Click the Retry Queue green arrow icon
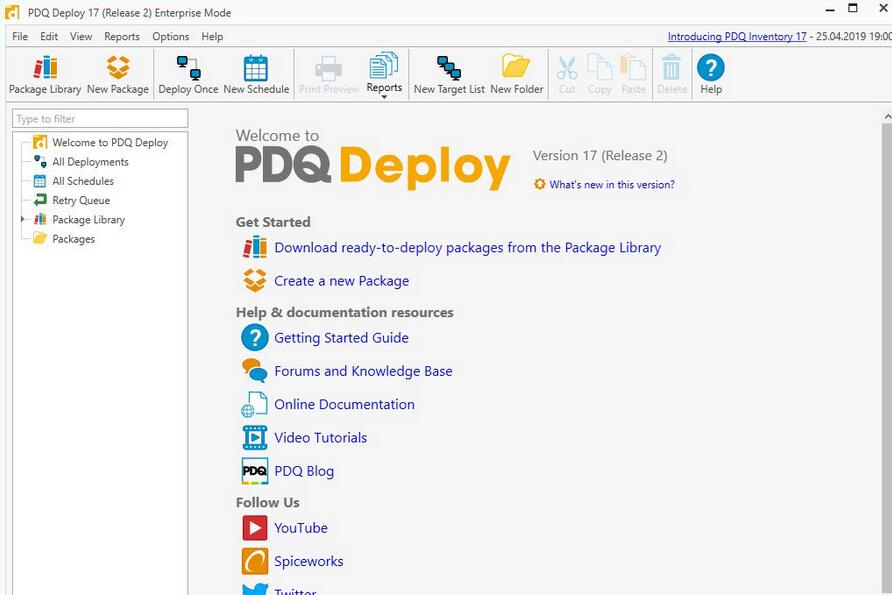Image resolution: width=892 pixels, height=595 pixels. [x=40, y=200]
